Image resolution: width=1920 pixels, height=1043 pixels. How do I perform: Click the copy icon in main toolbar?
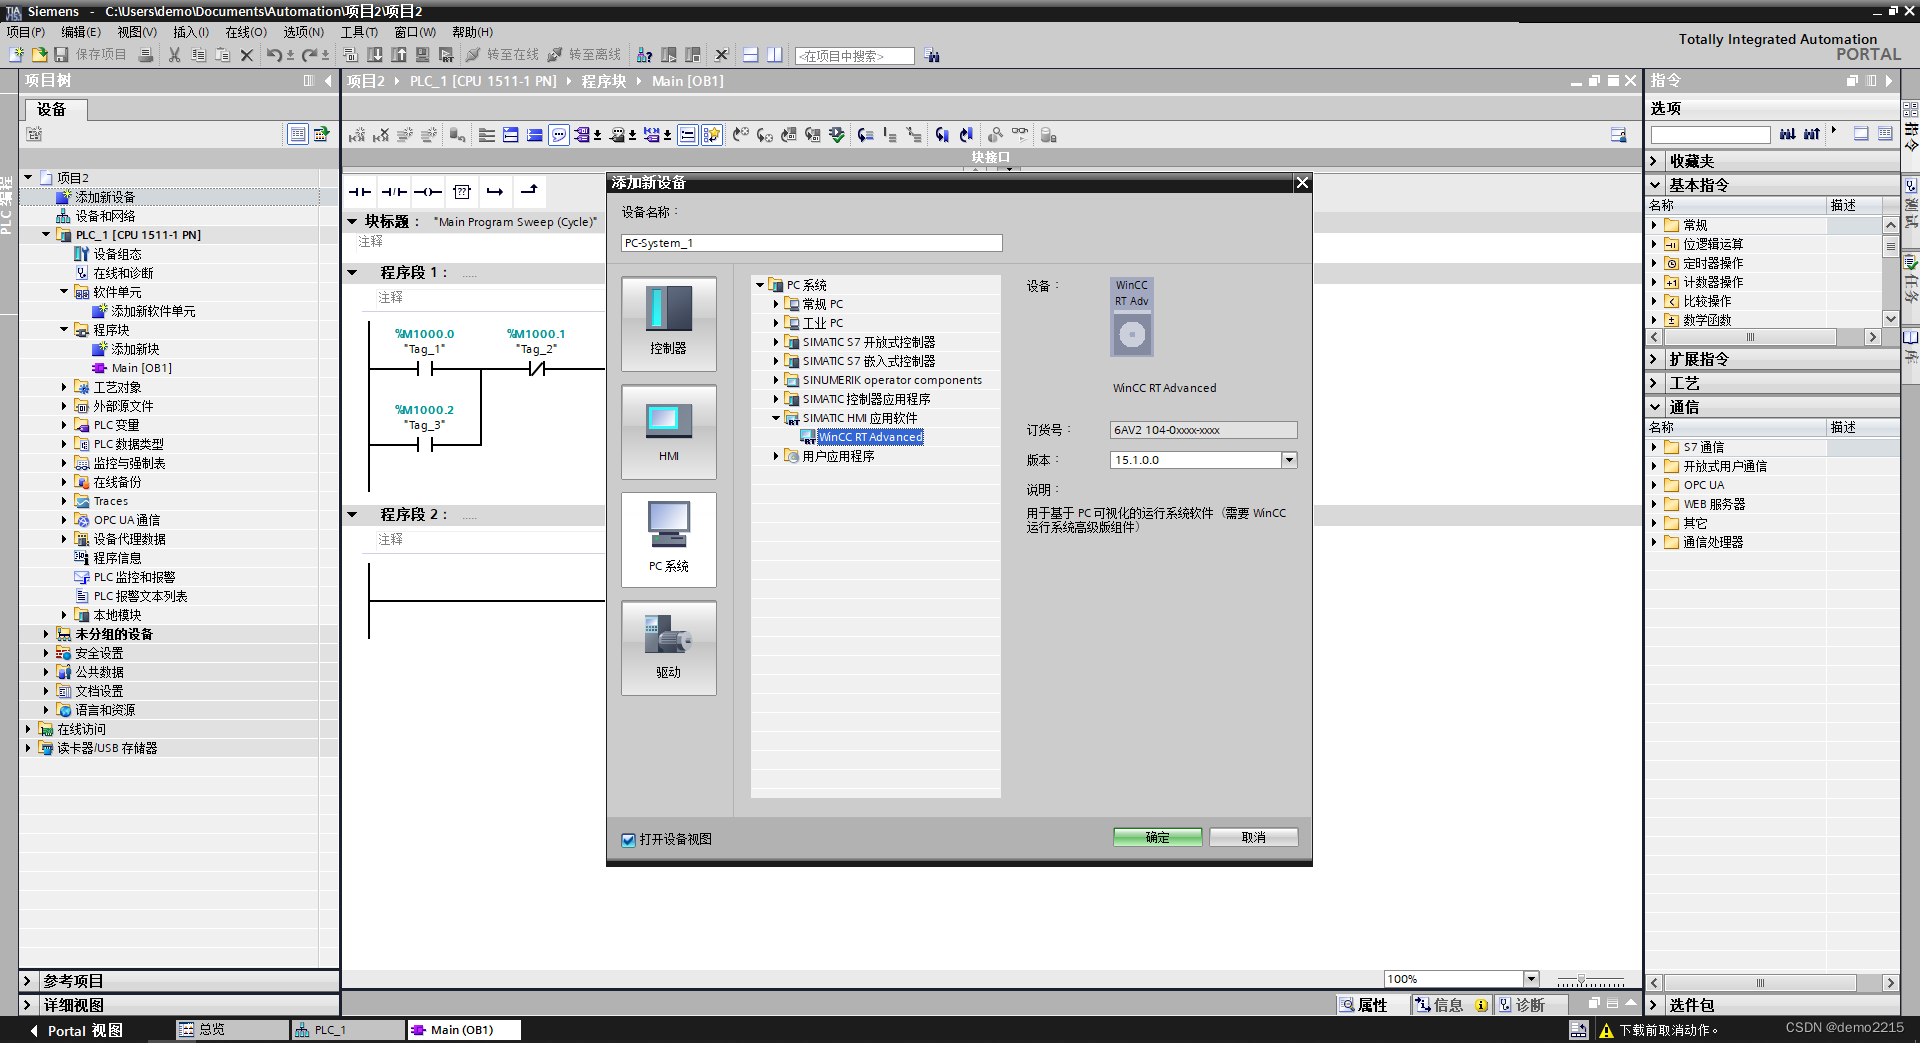198,55
